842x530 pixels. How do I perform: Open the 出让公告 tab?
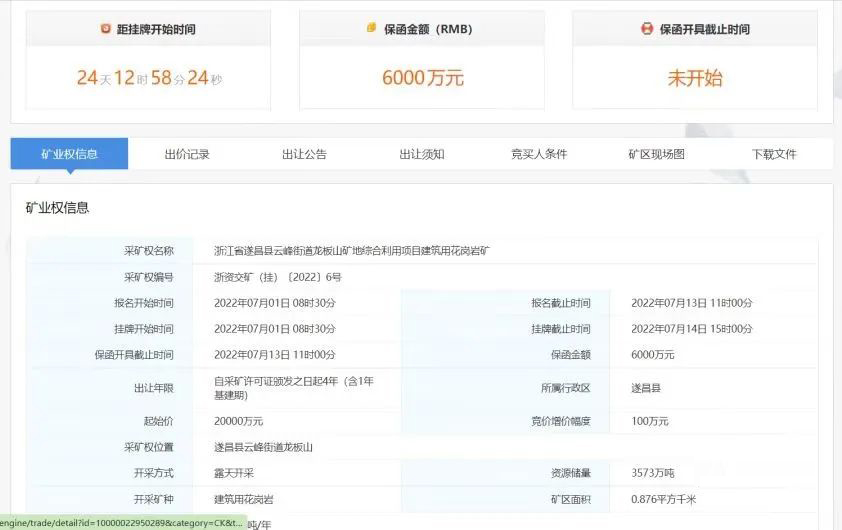[304, 154]
